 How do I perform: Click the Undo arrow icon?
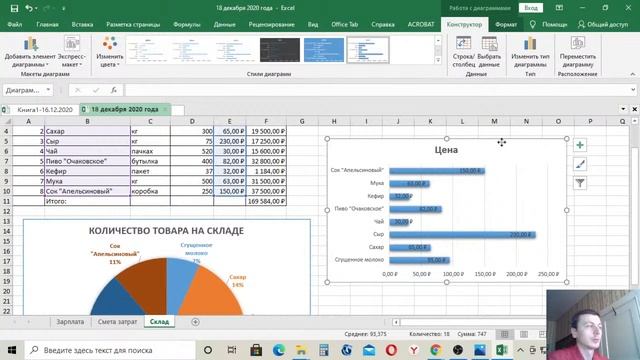[29, 8]
